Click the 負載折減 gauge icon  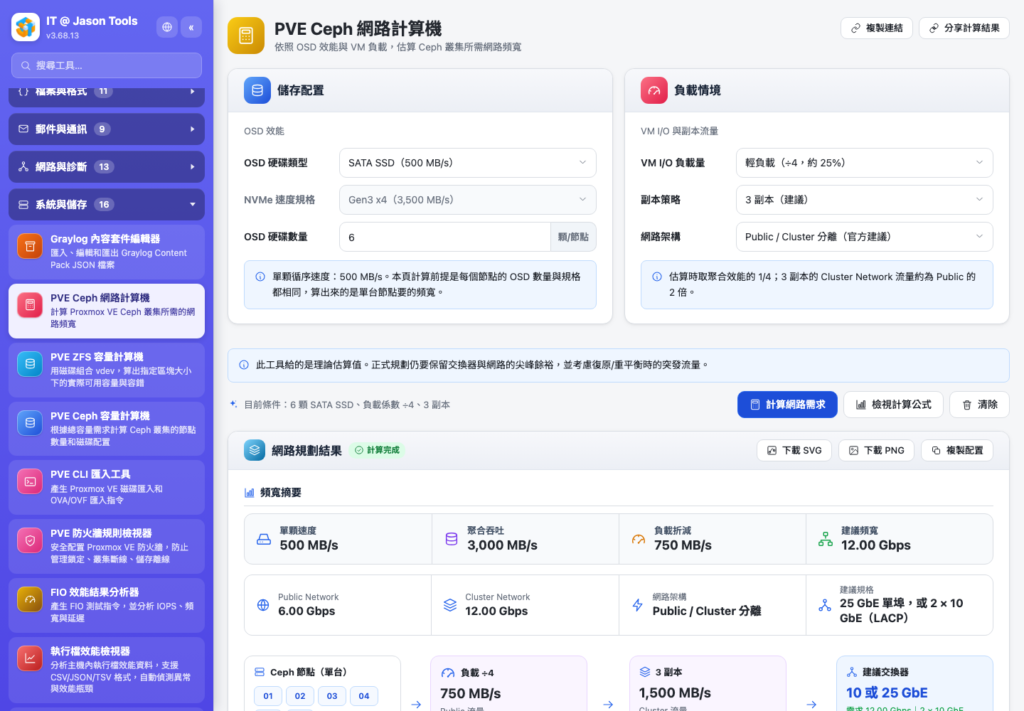point(639,539)
